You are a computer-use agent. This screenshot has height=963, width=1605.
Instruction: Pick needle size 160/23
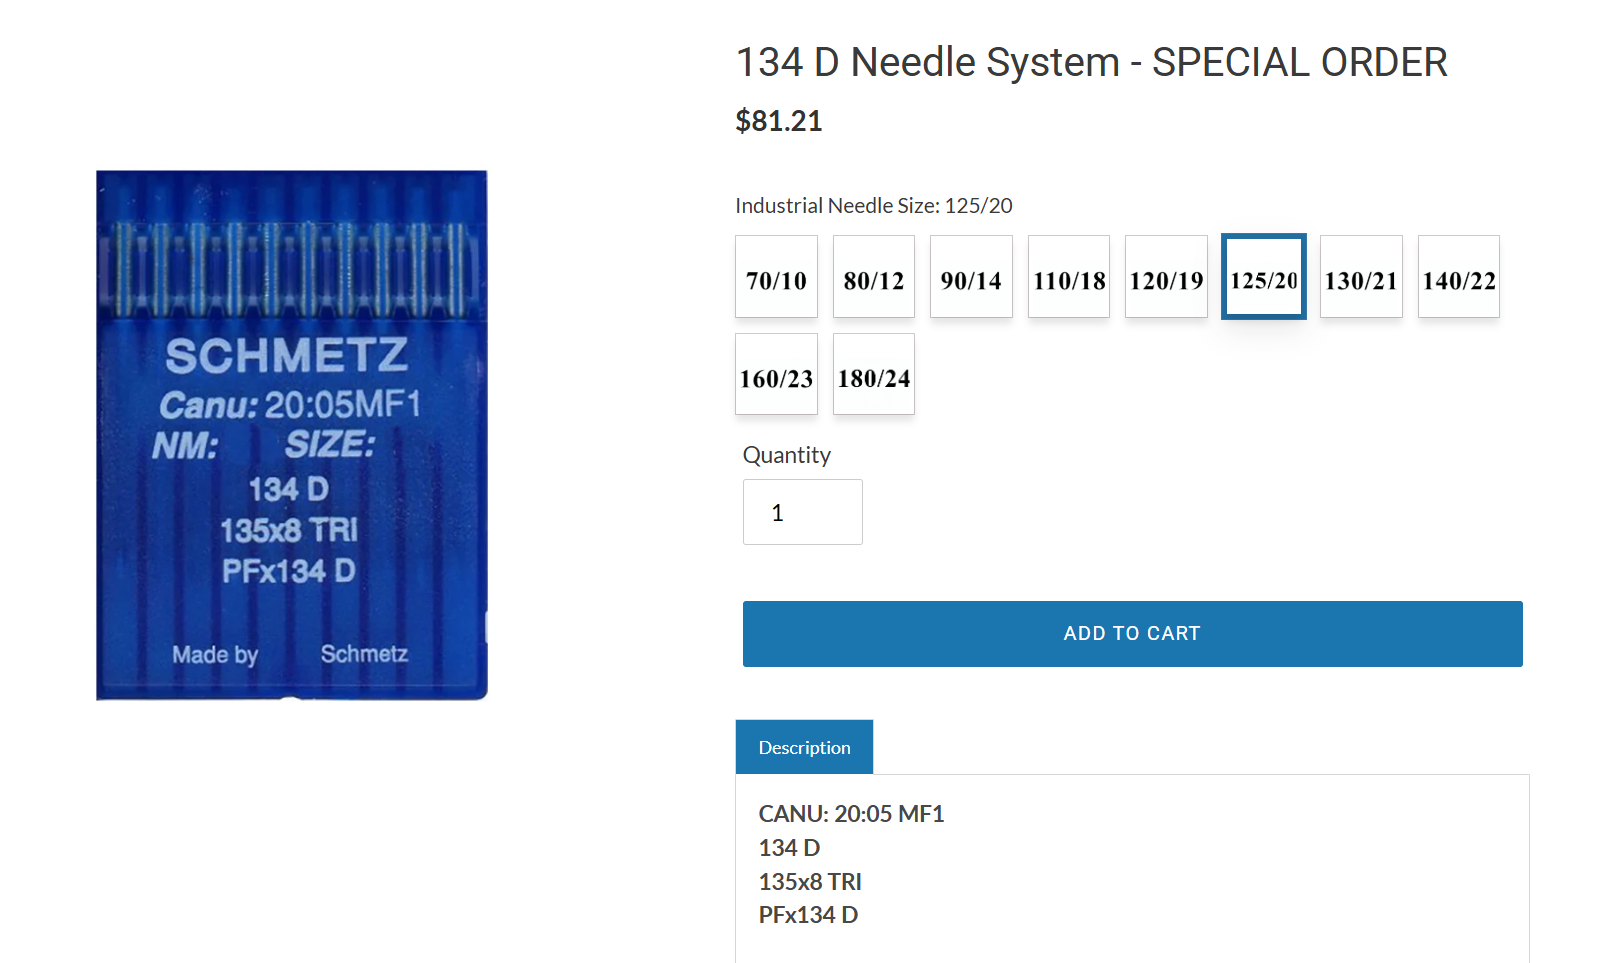pos(776,375)
